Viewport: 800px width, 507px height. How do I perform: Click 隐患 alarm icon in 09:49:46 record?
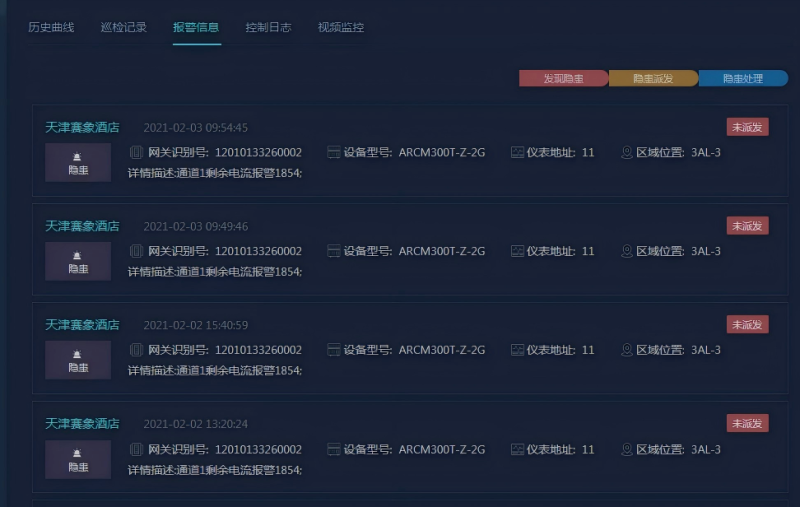pos(78,262)
